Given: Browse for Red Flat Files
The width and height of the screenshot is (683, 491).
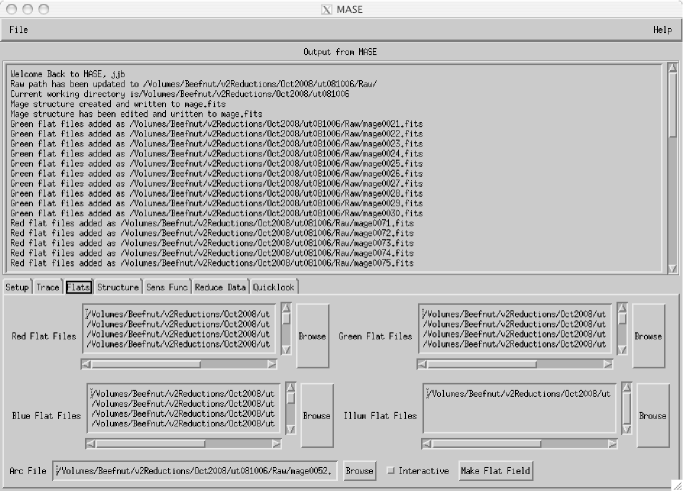Looking at the screenshot, I should [x=312, y=336].
